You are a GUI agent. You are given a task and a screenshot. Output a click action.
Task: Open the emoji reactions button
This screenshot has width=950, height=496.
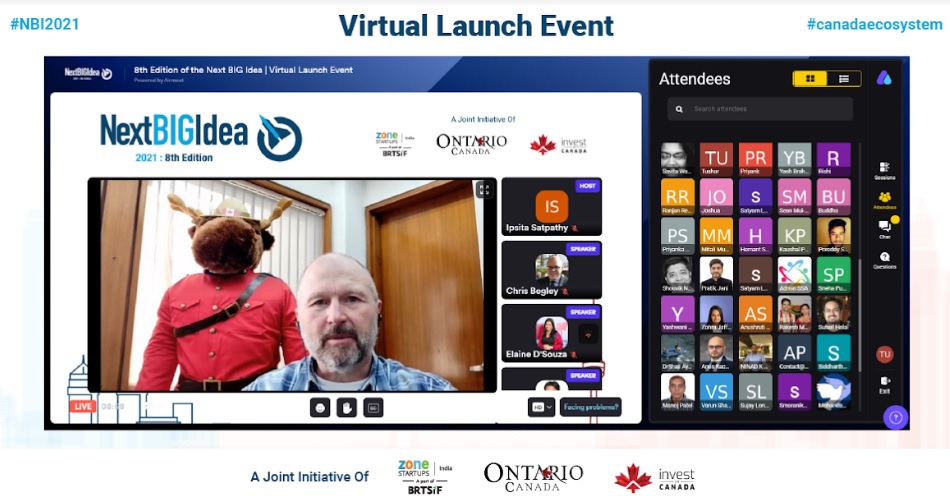pyautogui.click(x=319, y=408)
